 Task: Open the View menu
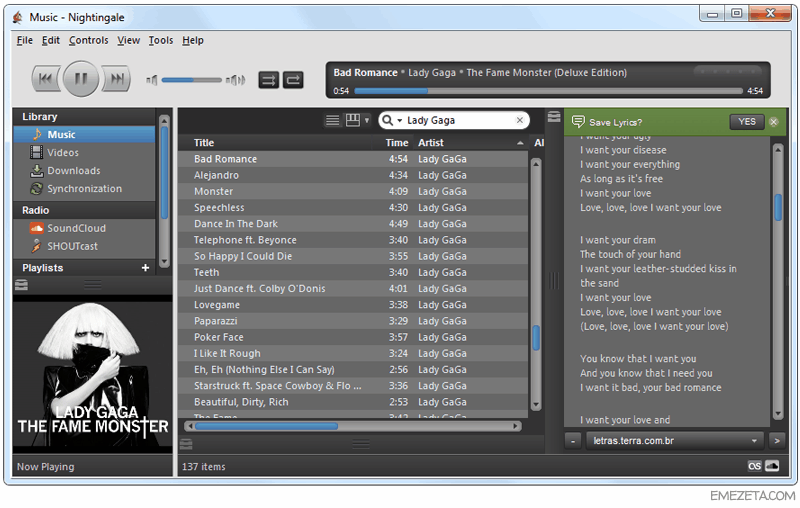point(129,40)
